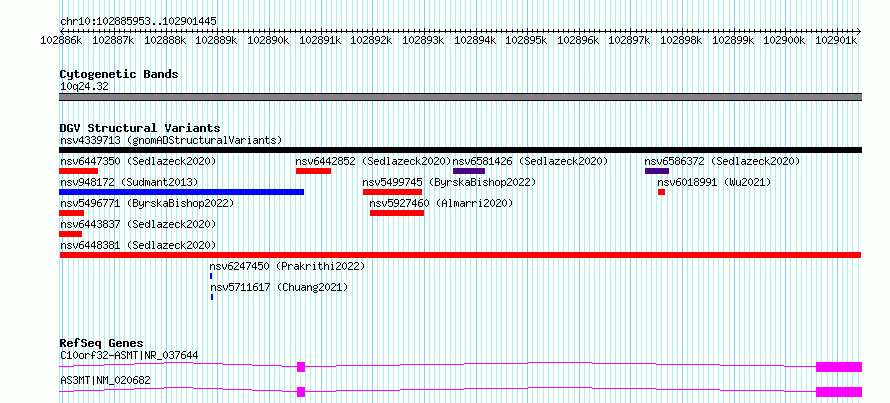
Task: Click the 102891k ruler tick label
Action: click(320, 40)
